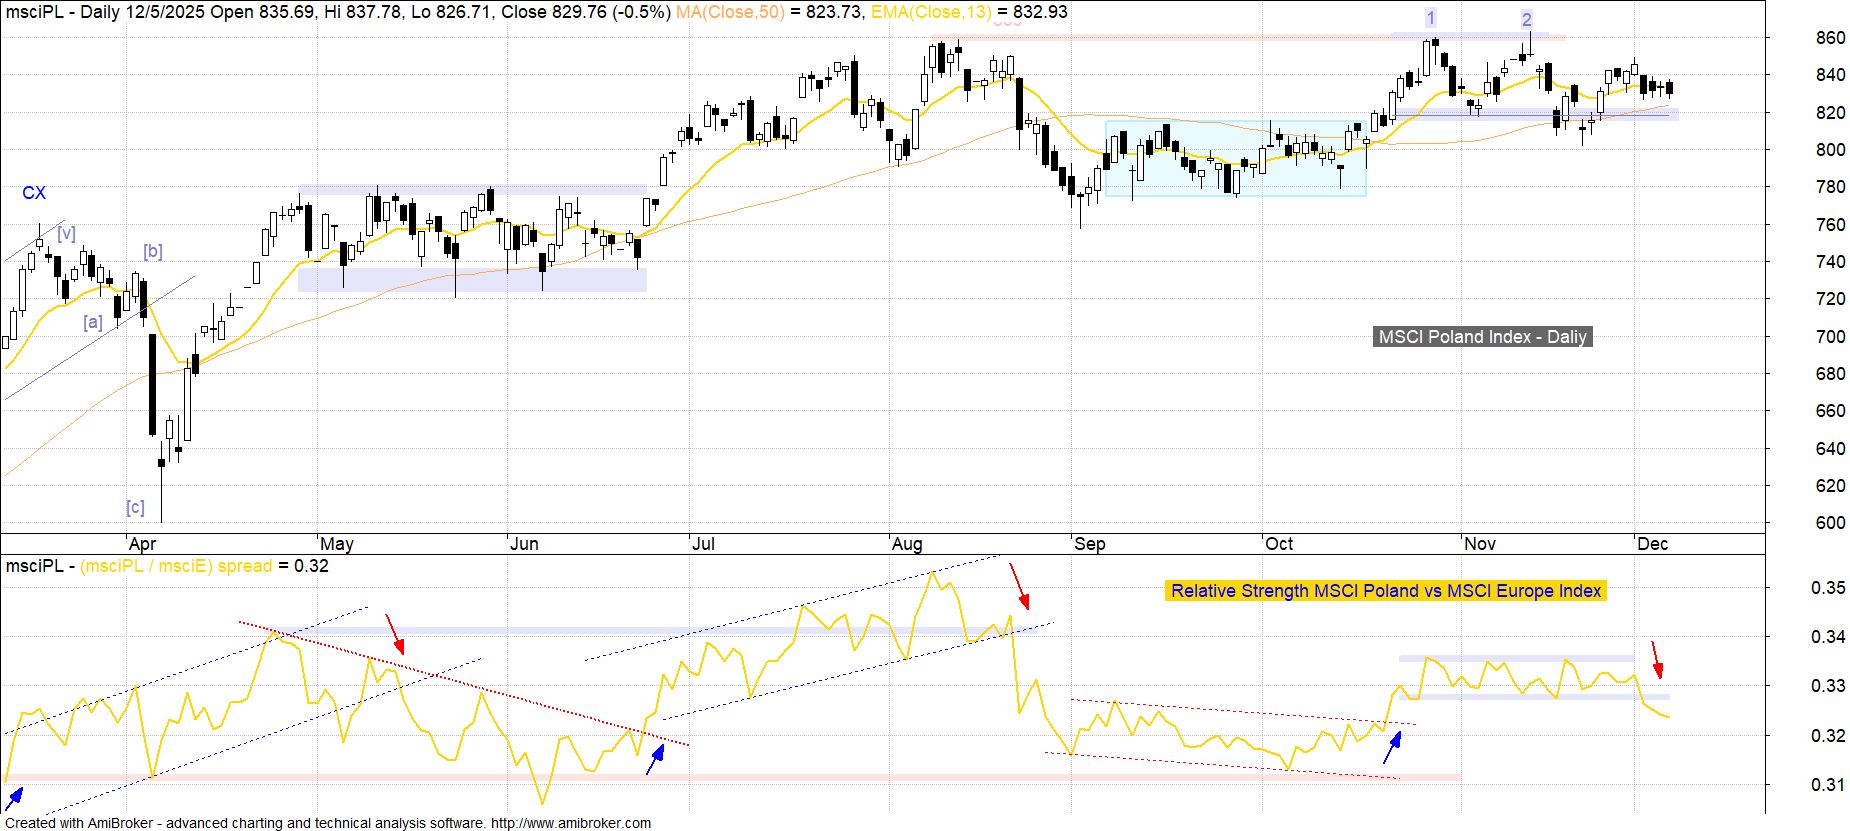Select the wave label '1' above the October high
This screenshot has width=1850, height=831.
tap(1431, 18)
